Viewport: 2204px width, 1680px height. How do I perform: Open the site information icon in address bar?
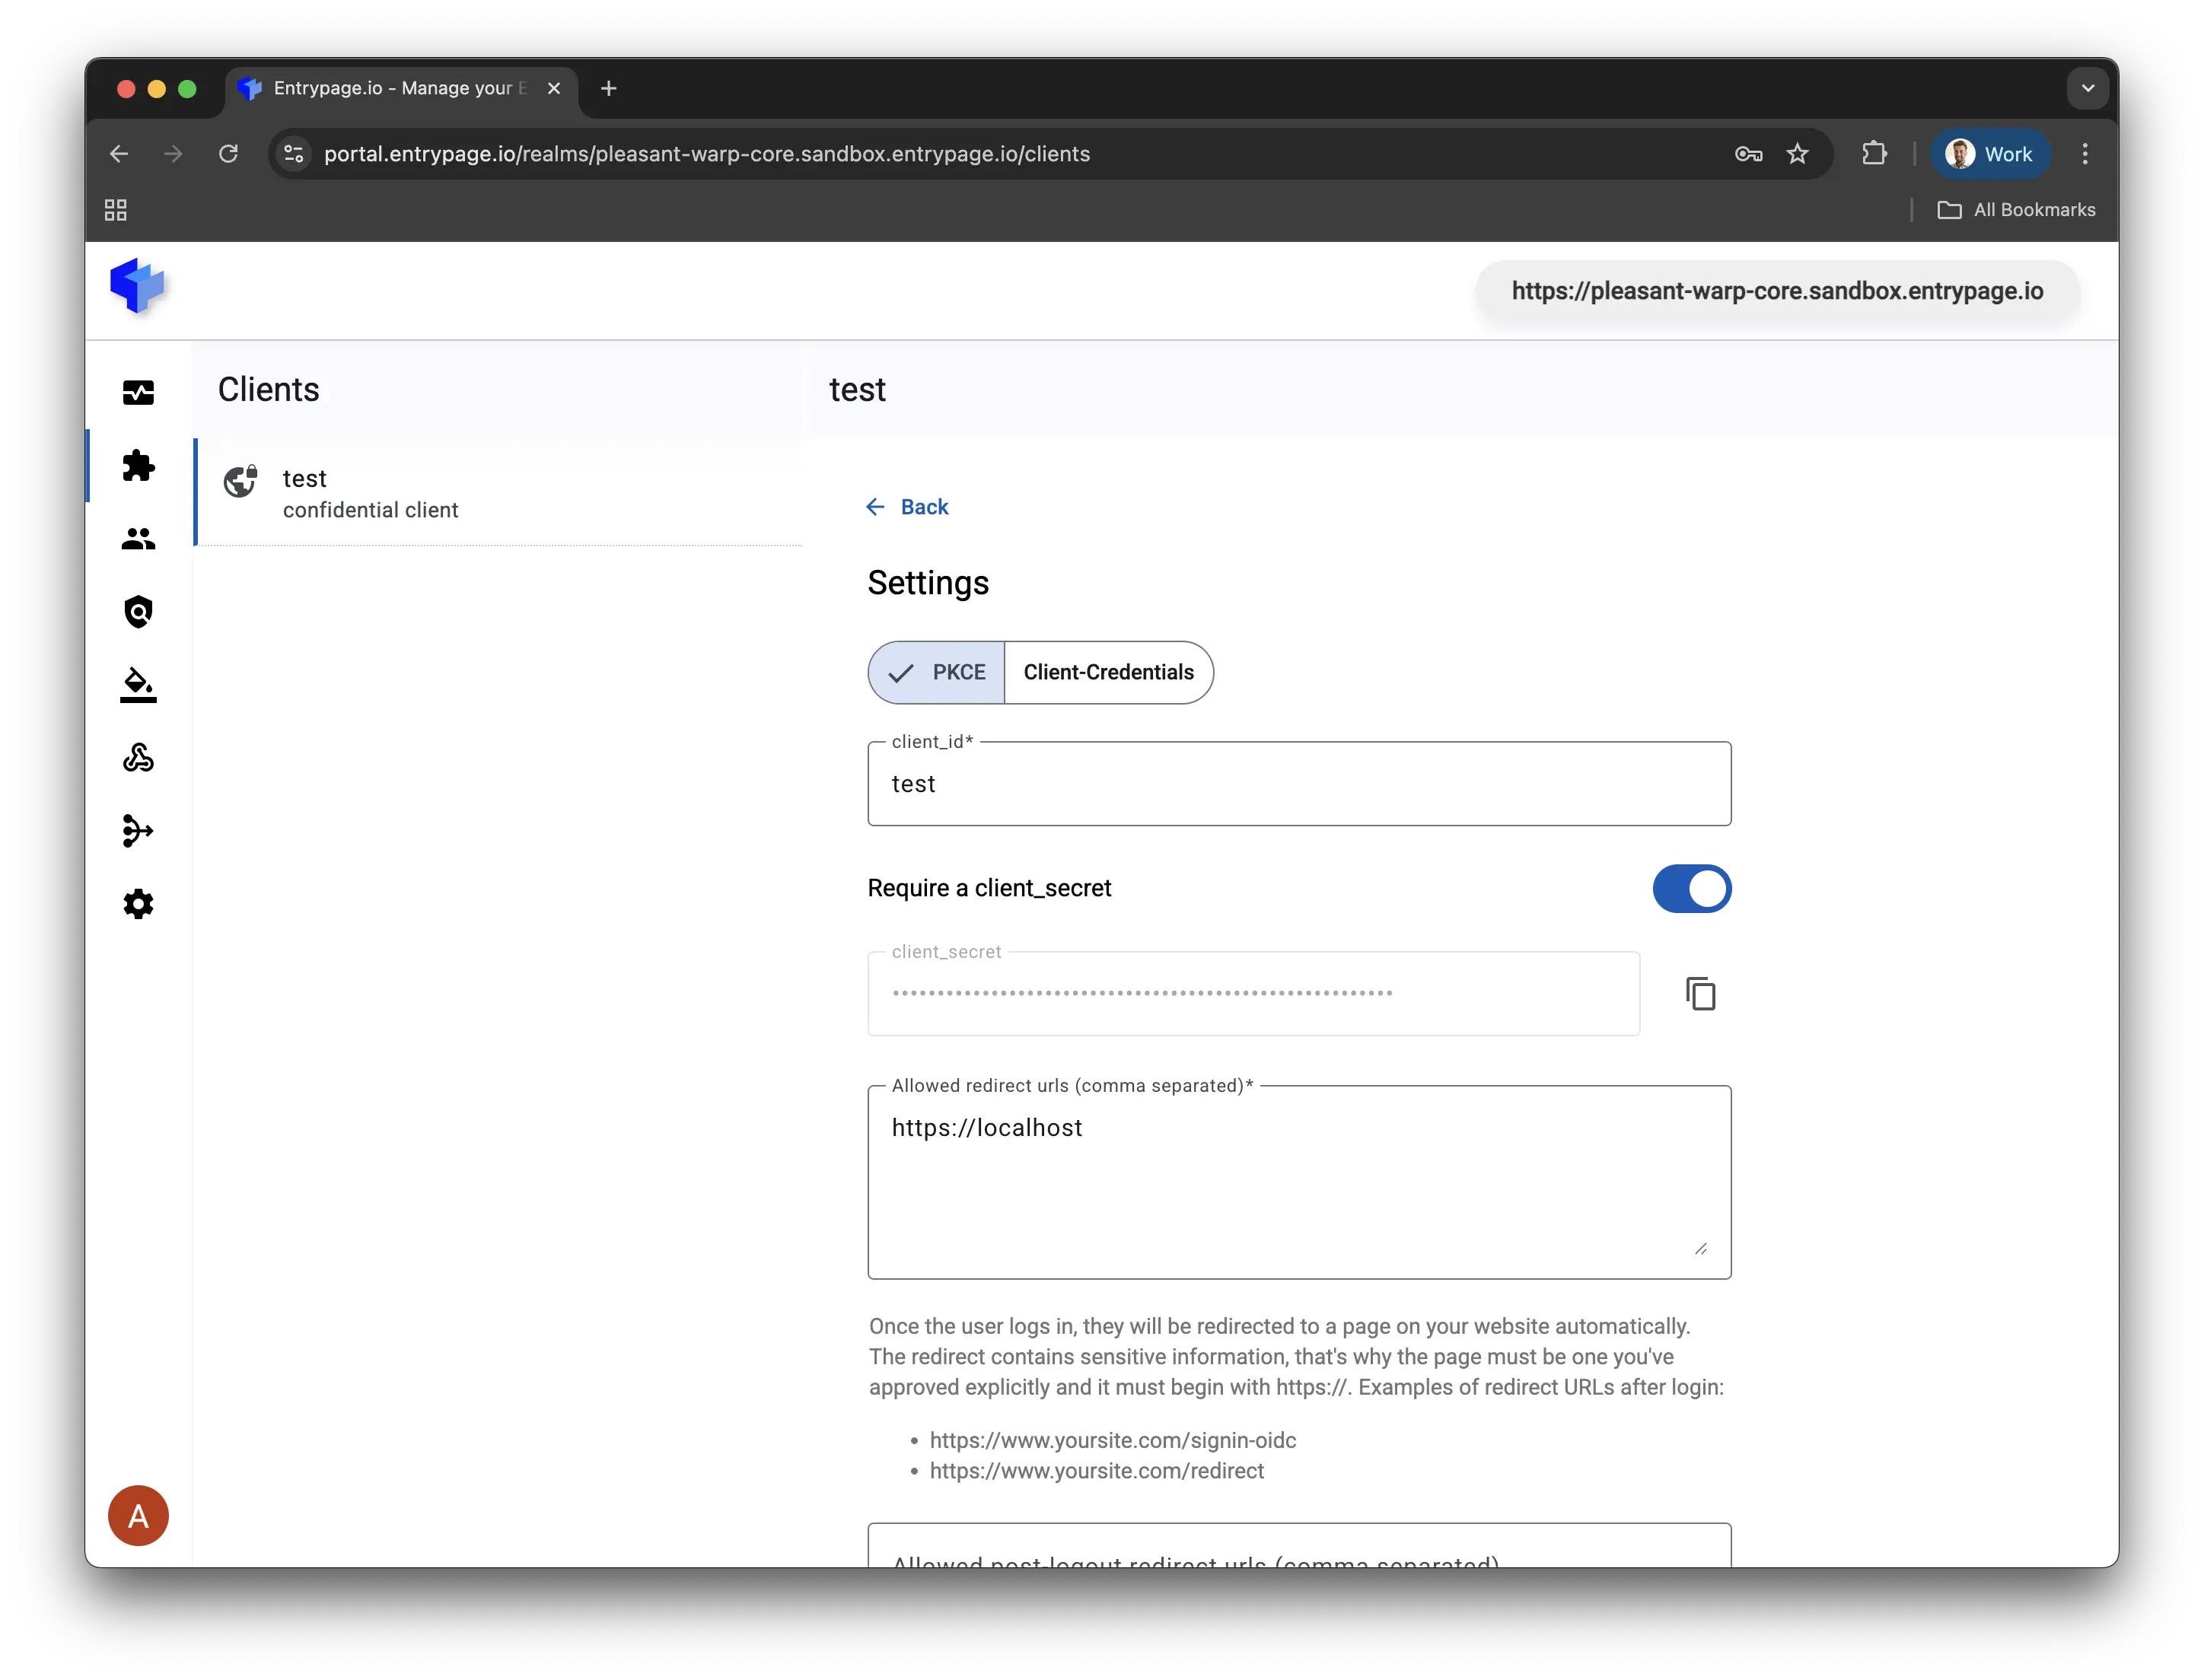tap(294, 154)
